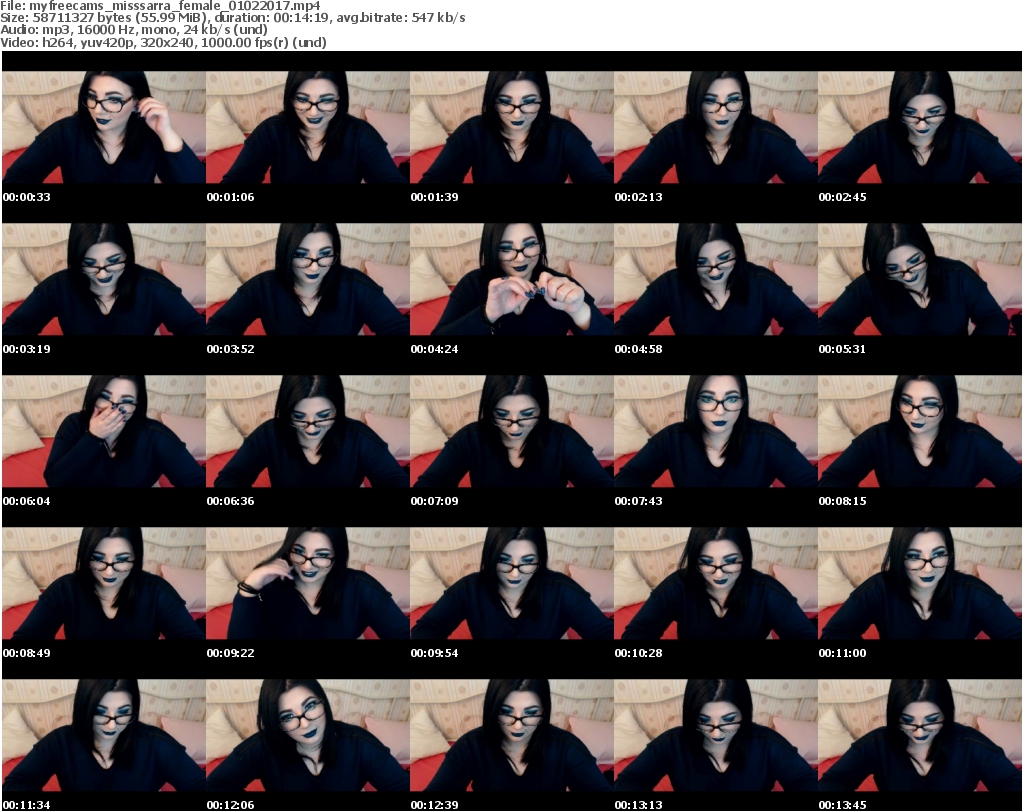Select the thumbnail at 00:06:36

tap(308, 432)
